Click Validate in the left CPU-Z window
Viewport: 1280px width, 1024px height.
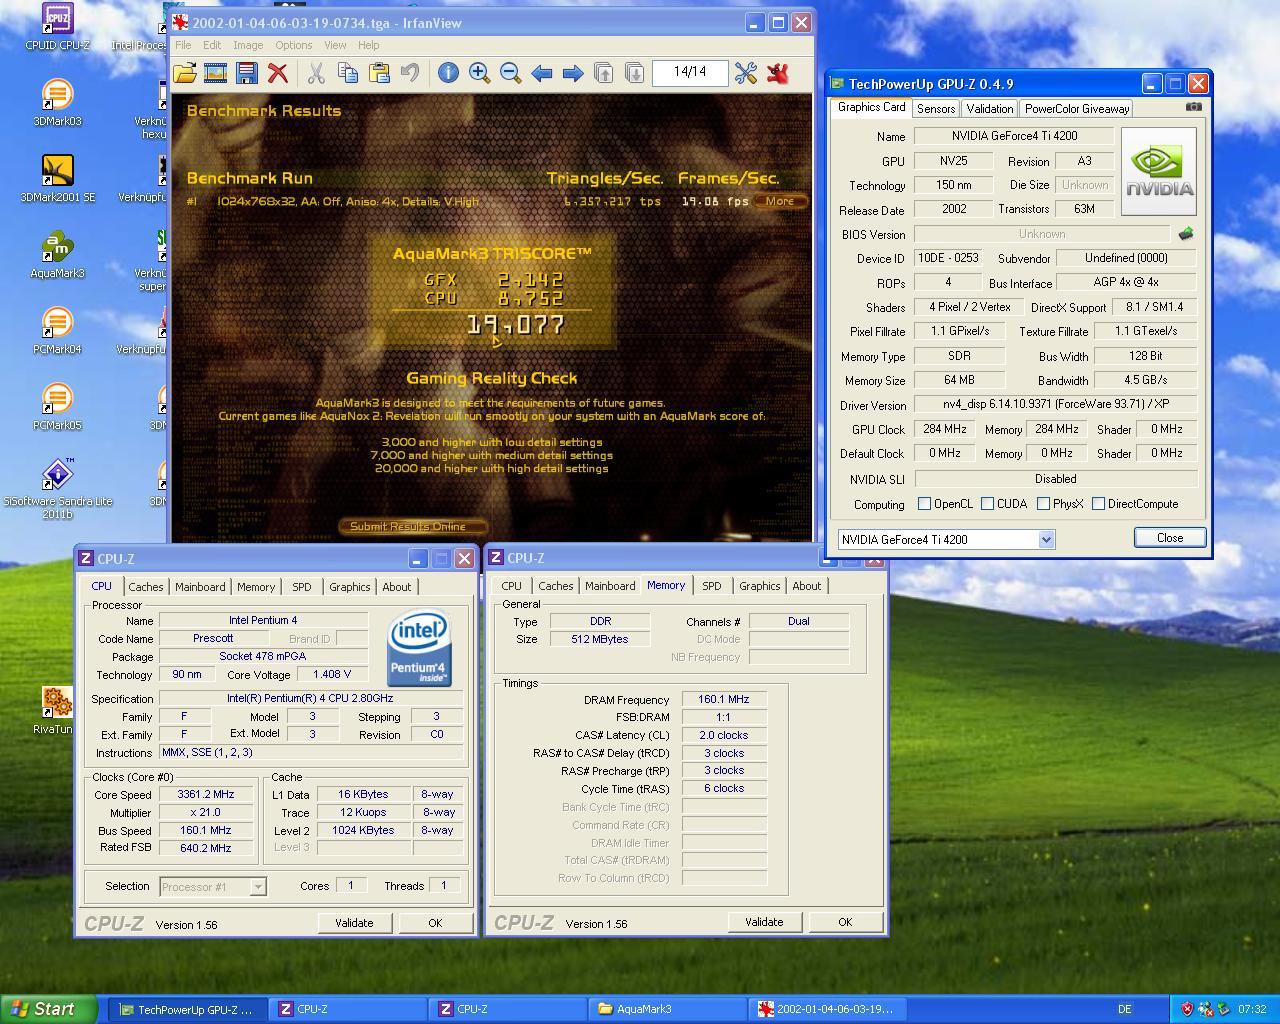tap(354, 923)
